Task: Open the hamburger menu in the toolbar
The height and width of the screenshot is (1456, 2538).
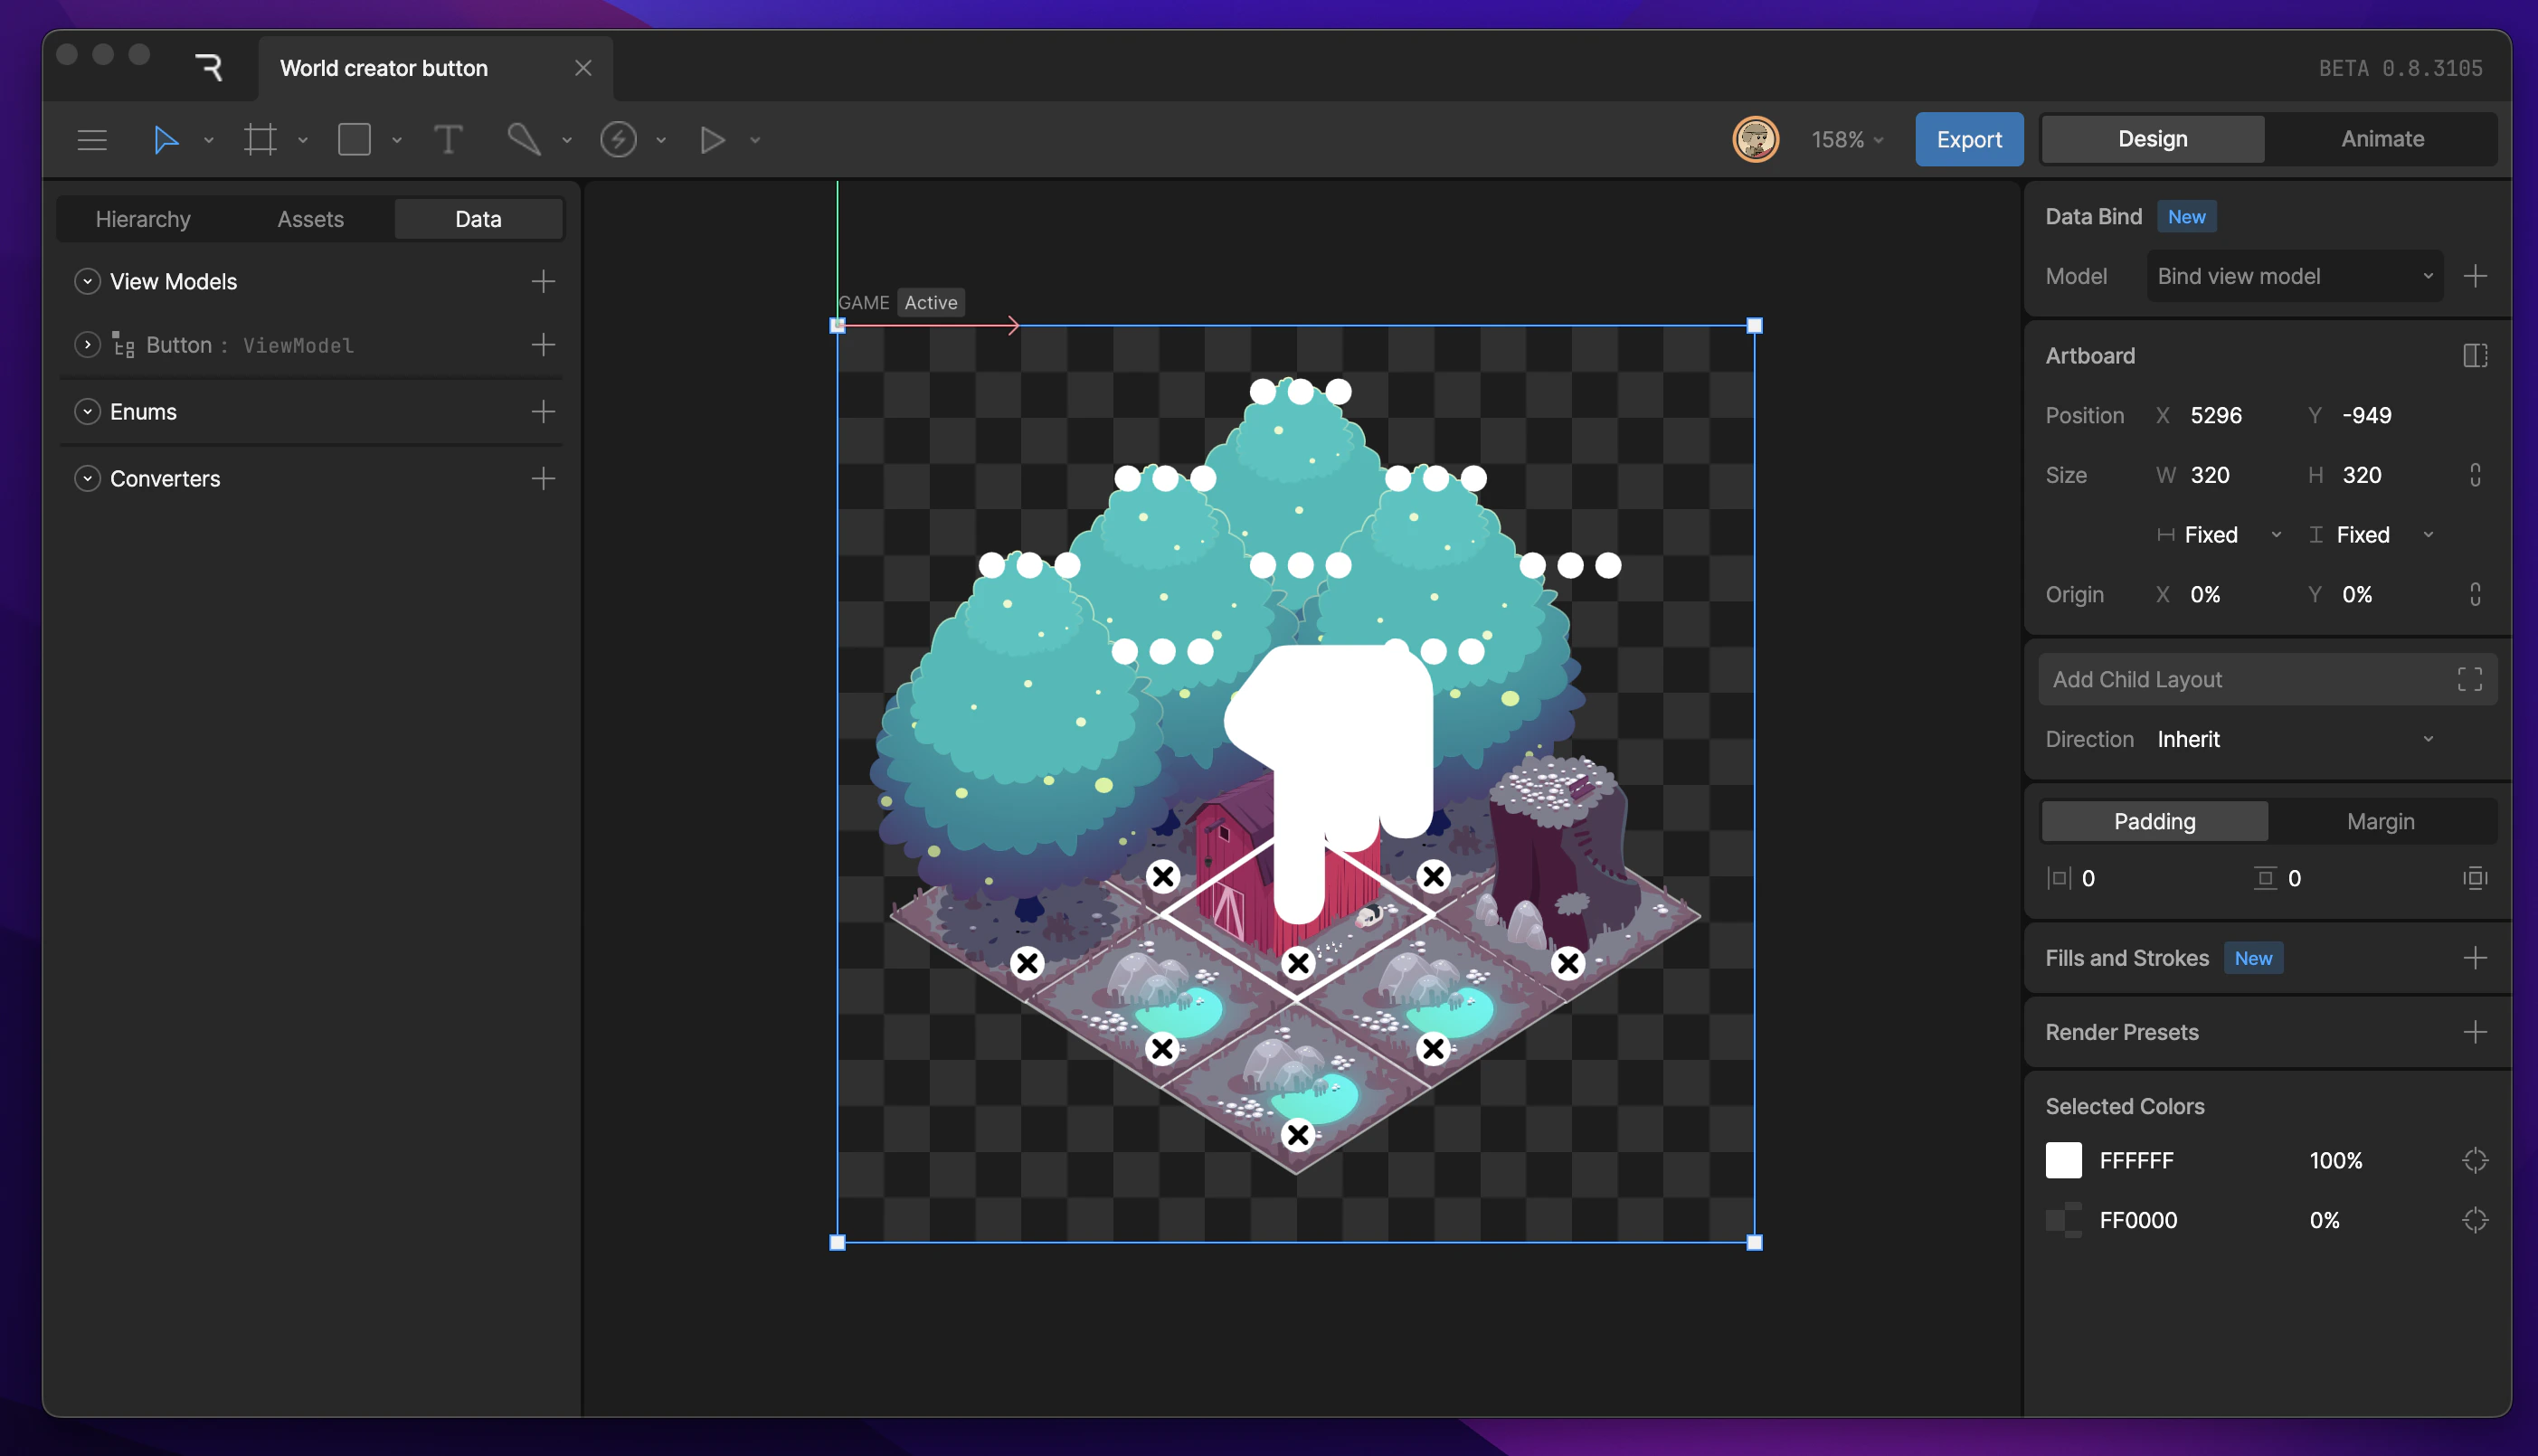Action: [x=92, y=139]
